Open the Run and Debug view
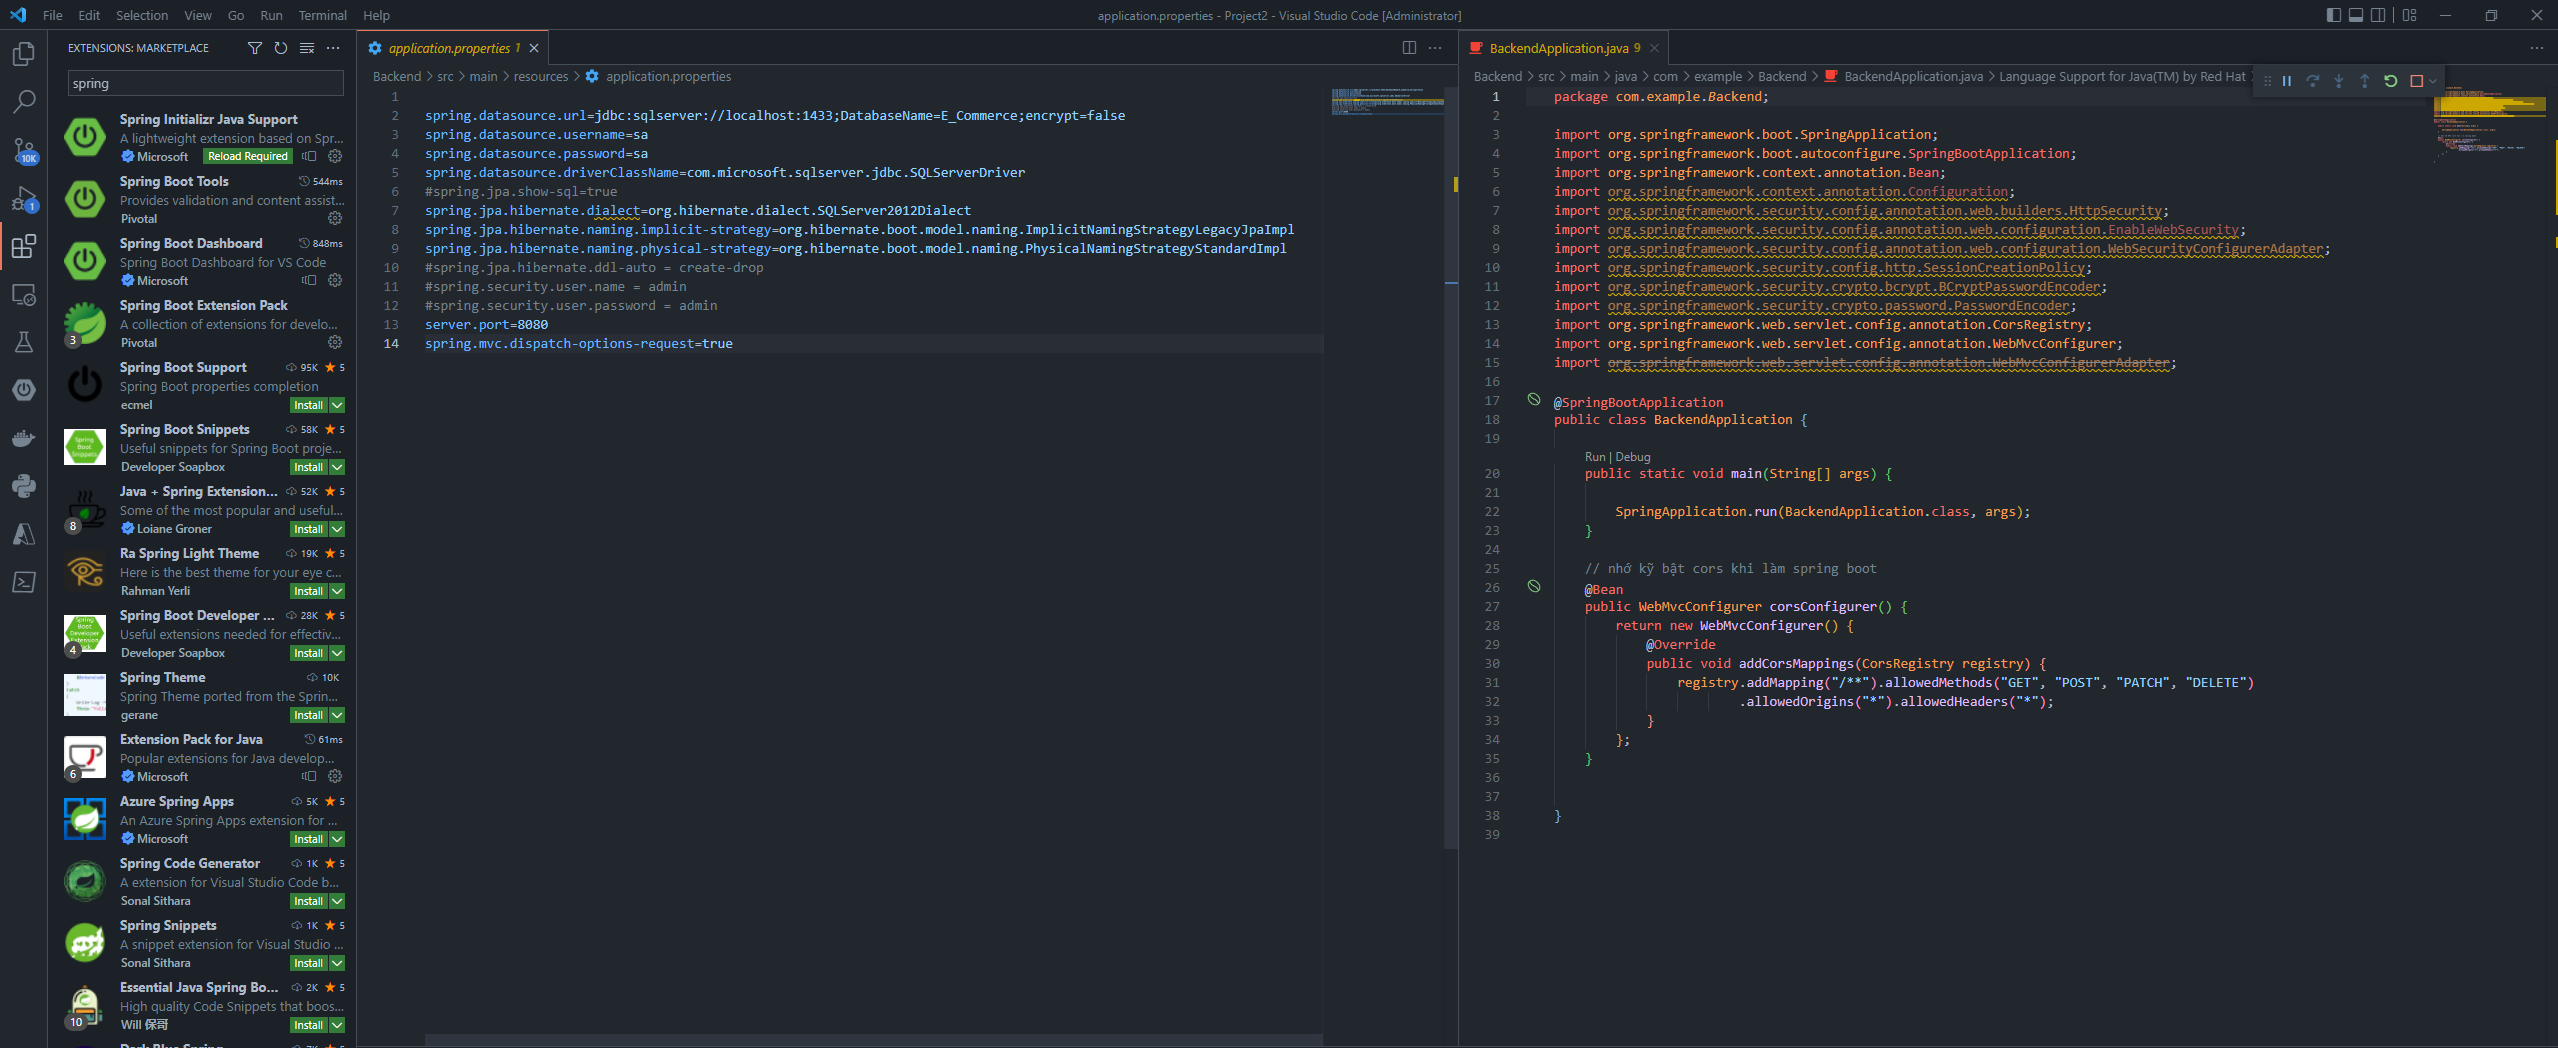This screenshot has height=1048, width=2558. pyautogui.click(x=24, y=198)
